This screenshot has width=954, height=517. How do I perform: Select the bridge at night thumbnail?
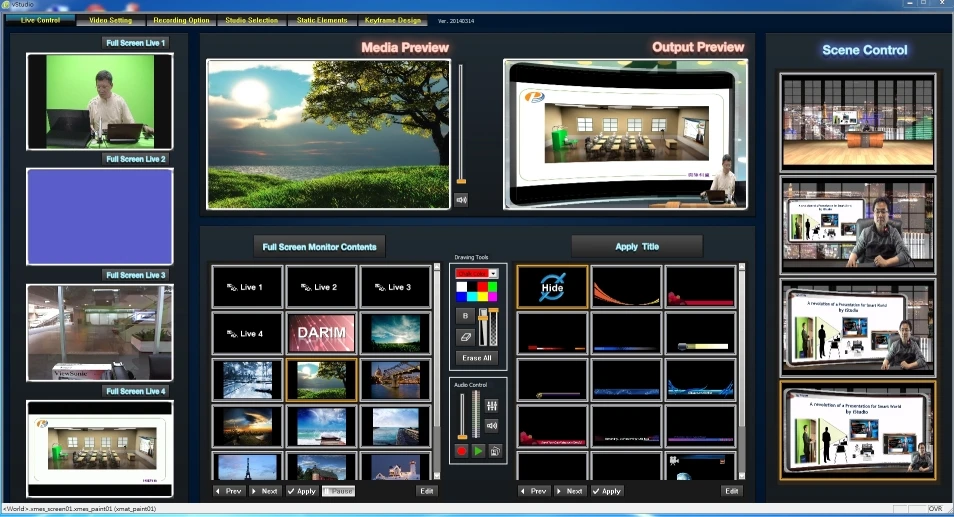395,380
